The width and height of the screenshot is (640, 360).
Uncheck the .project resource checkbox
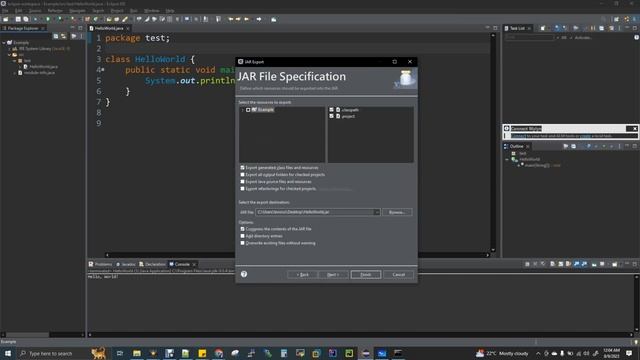click(x=331, y=116)
